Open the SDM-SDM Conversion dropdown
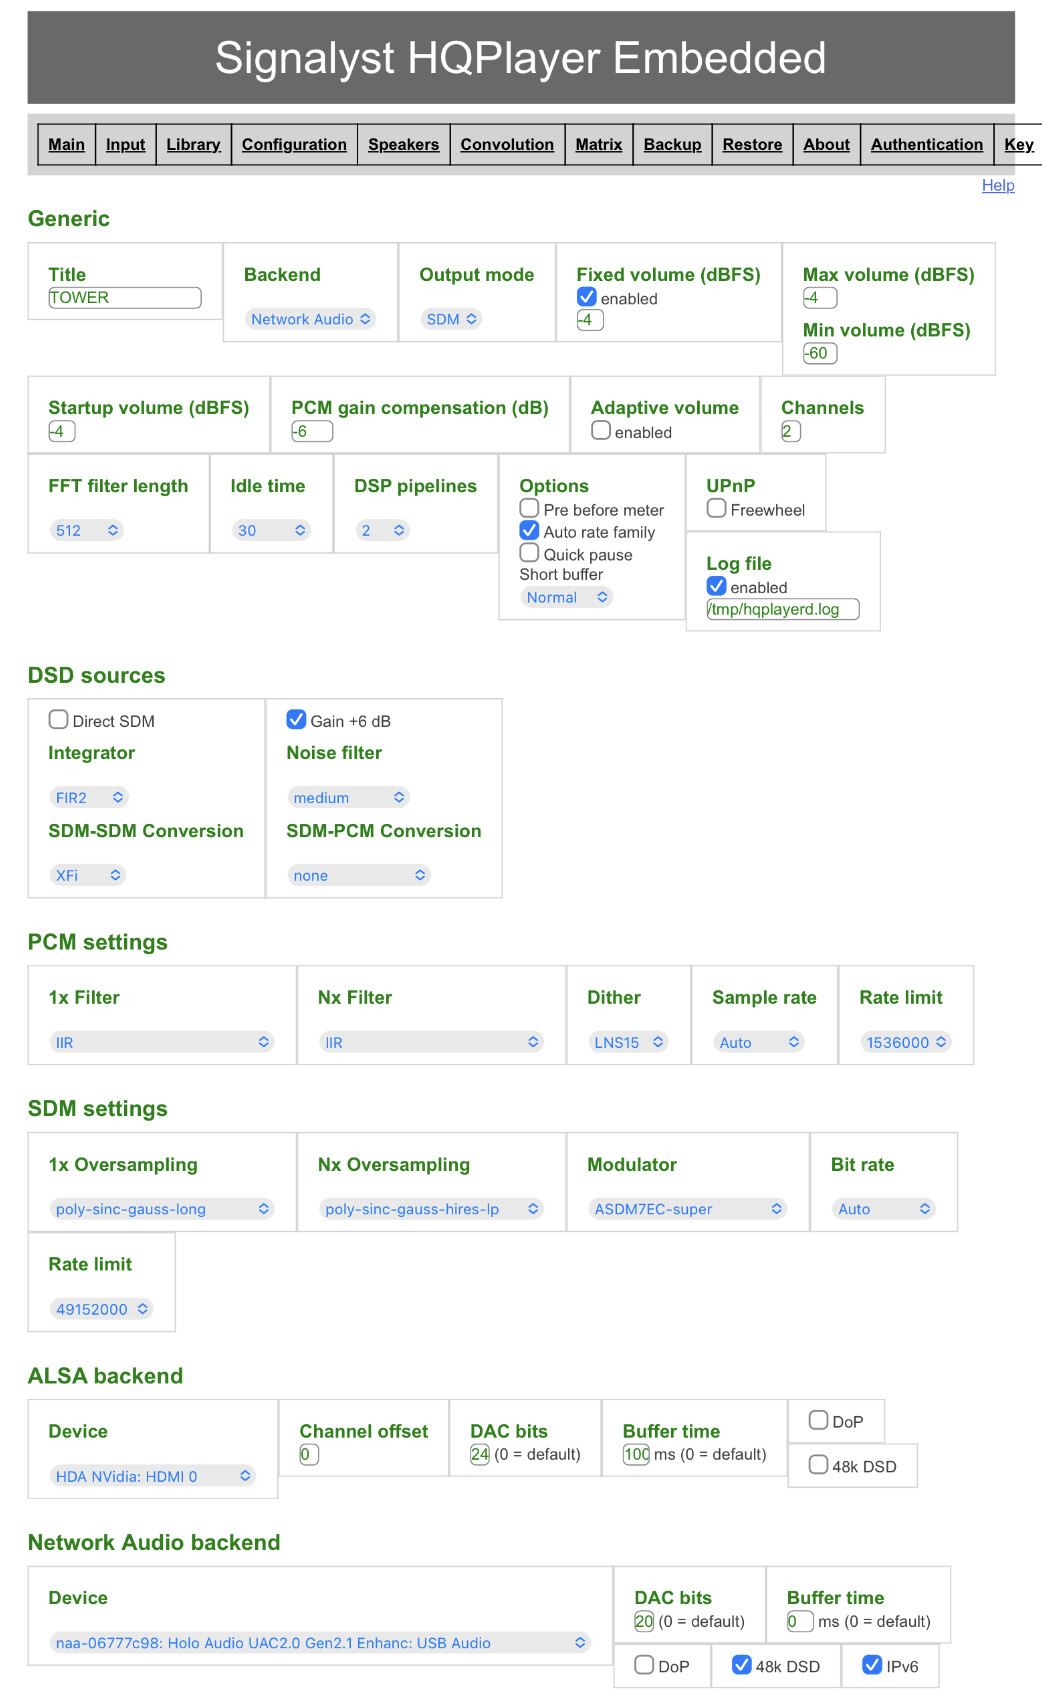 [88, 875]
